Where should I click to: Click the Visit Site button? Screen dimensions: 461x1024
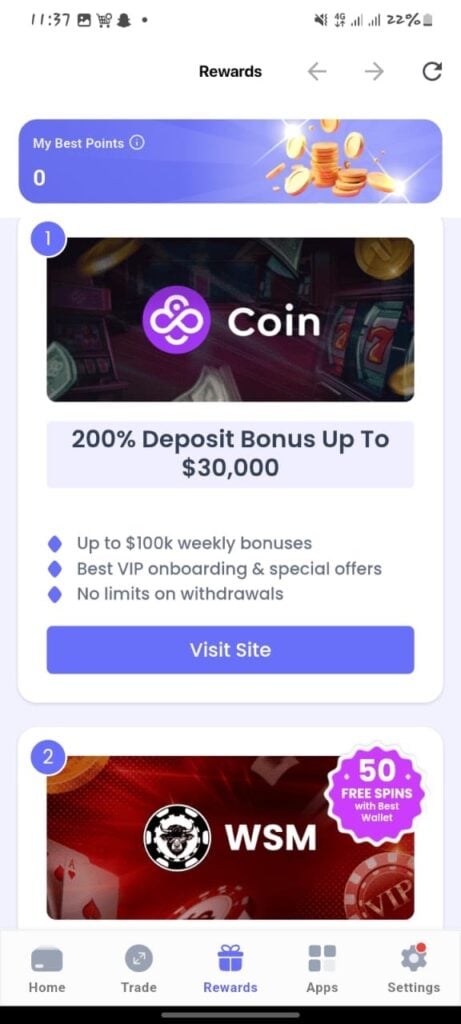230,650
